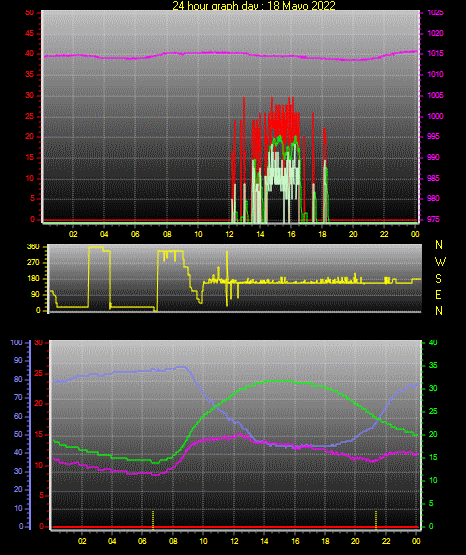This screenshot has width=466, height=555.
Task: Click the yellow sunset marker near 21 hours
Action: point(376,520)
